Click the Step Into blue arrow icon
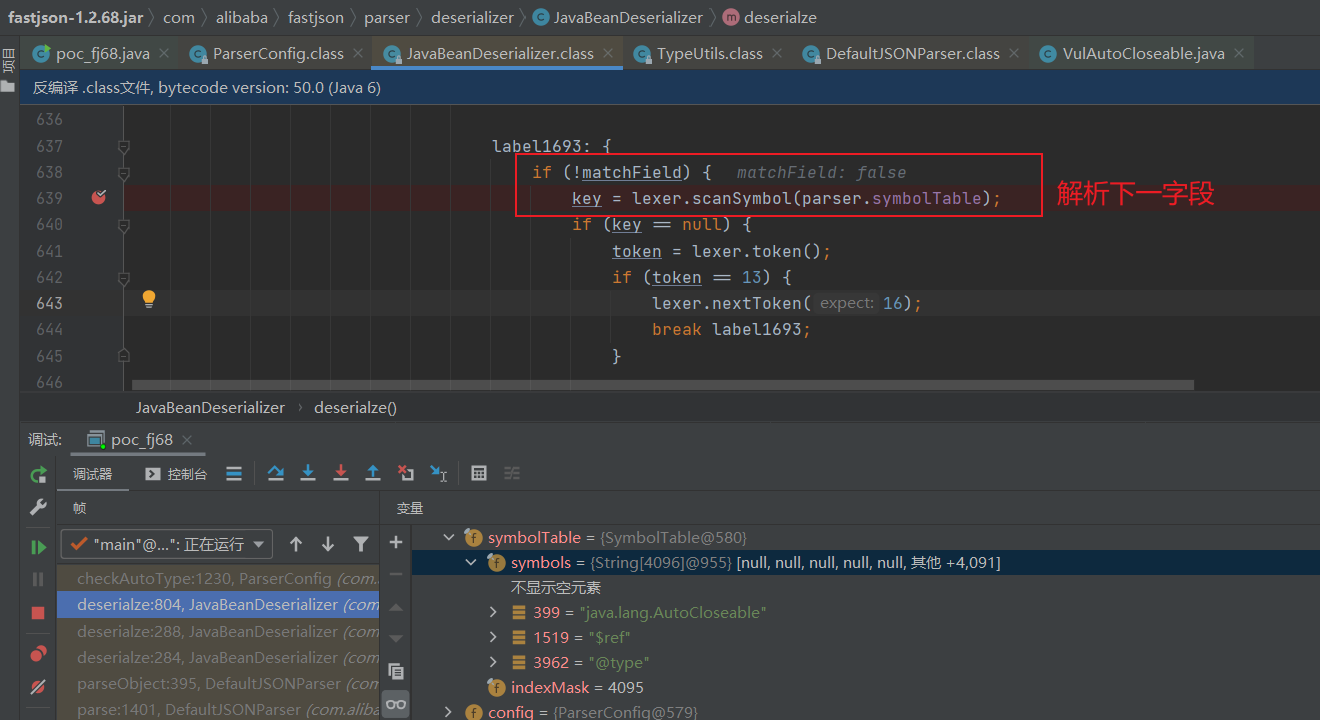The height and width of the screenshot is (720, 1320). pos(308,473)
